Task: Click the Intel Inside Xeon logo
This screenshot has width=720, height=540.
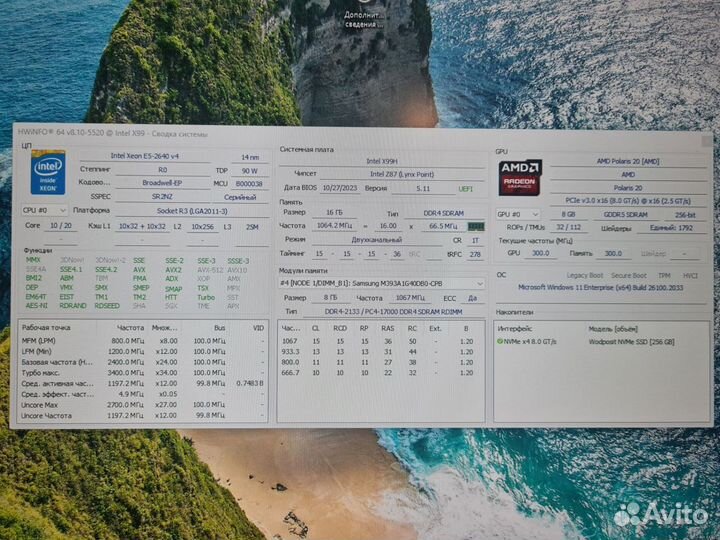Action: point(48,173)
